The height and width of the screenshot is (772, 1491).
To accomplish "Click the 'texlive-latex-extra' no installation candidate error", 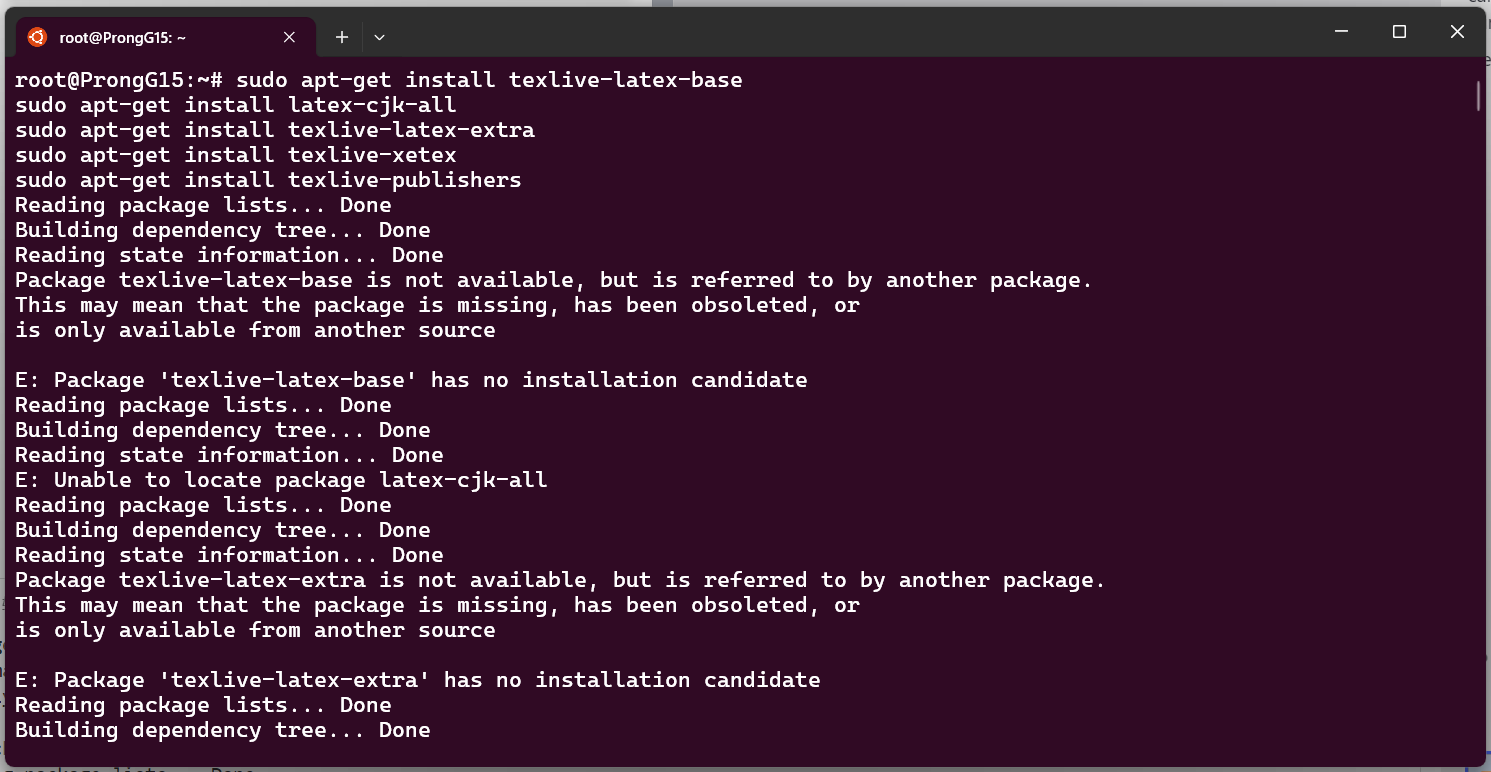I will click(x=417, y=680).
